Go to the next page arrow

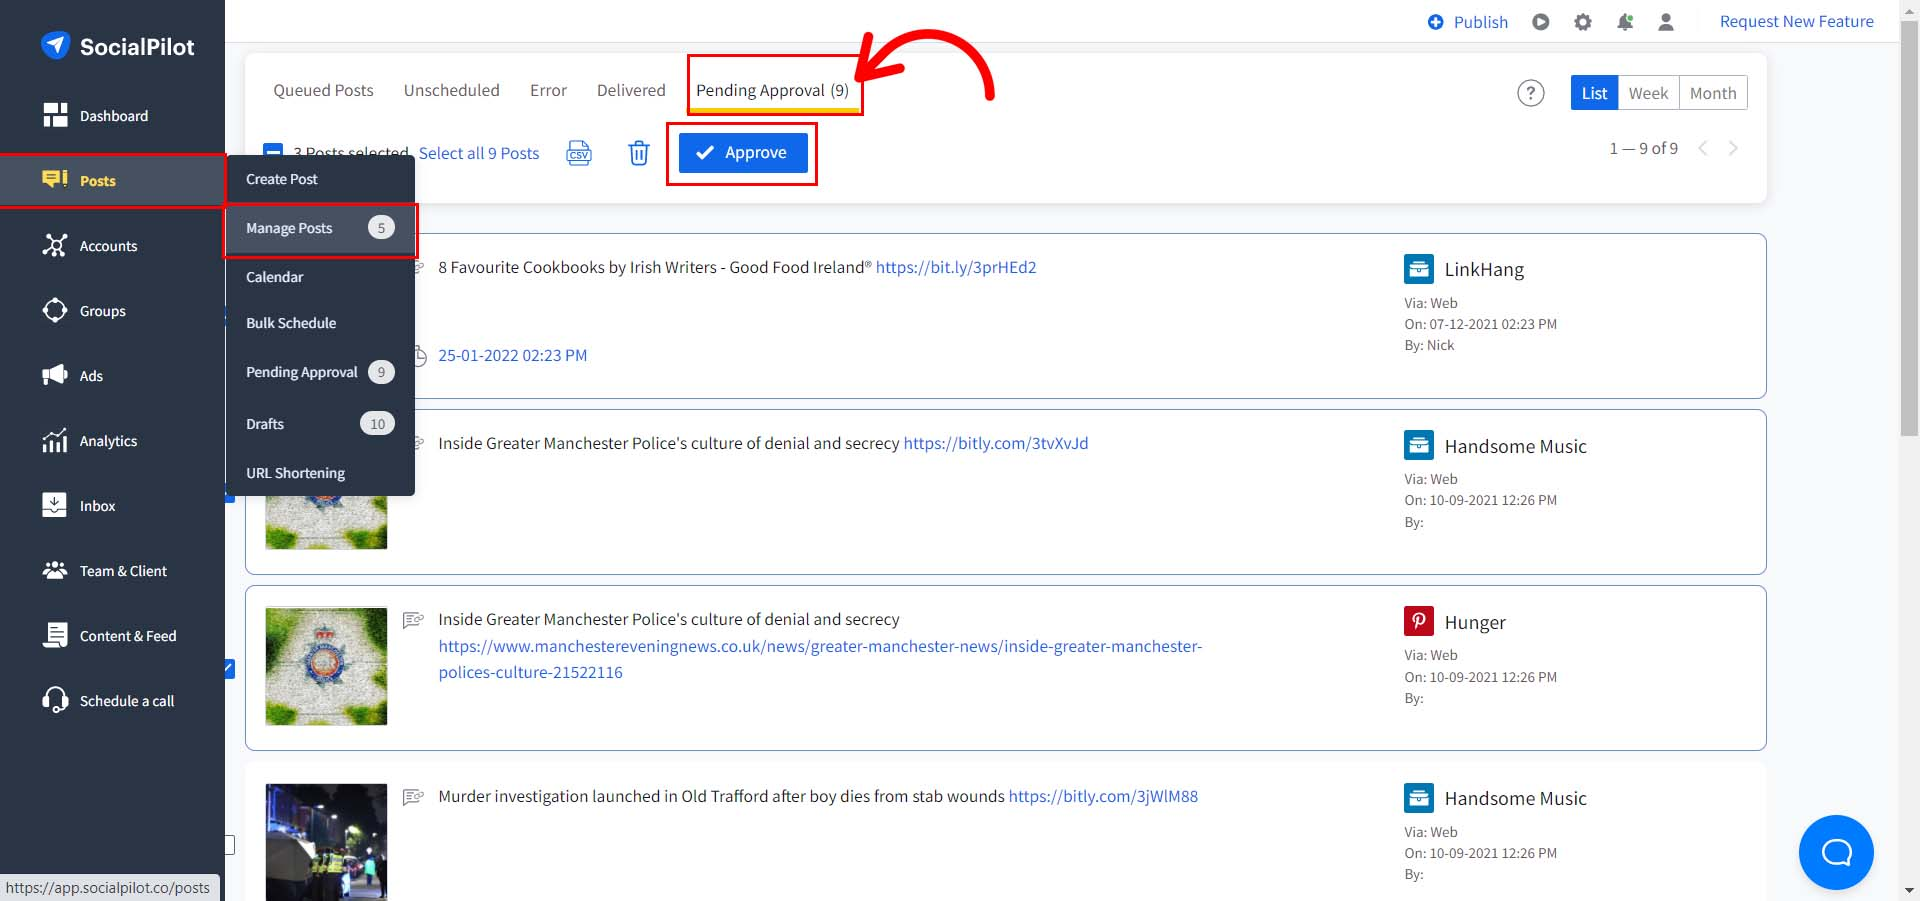tap(1733, 148)
